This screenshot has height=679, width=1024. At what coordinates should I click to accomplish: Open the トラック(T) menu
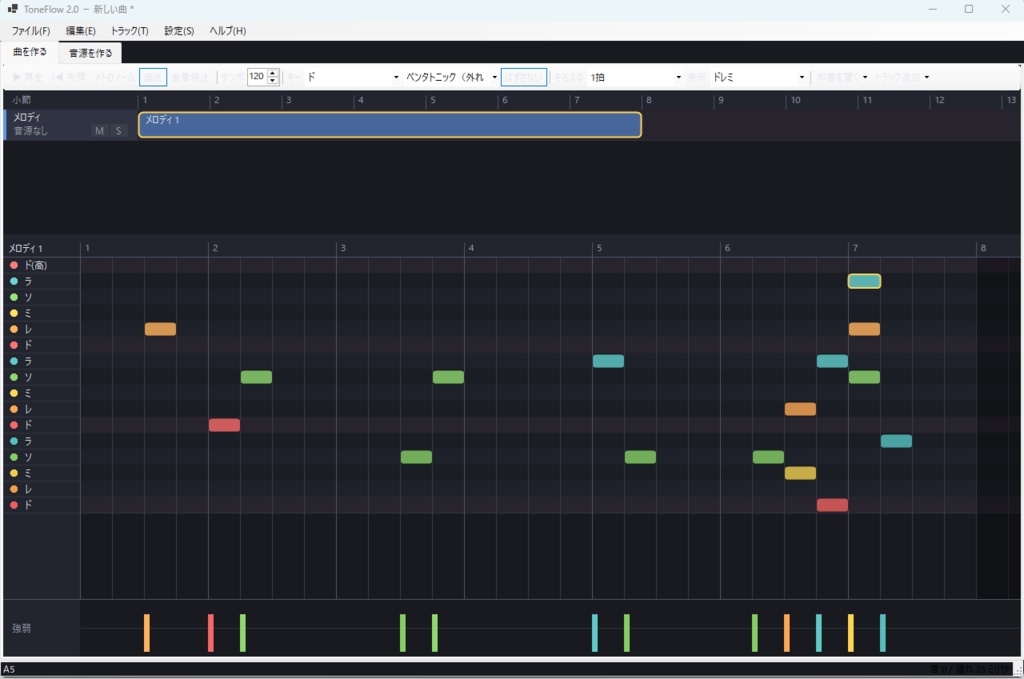tap(129, 31)
